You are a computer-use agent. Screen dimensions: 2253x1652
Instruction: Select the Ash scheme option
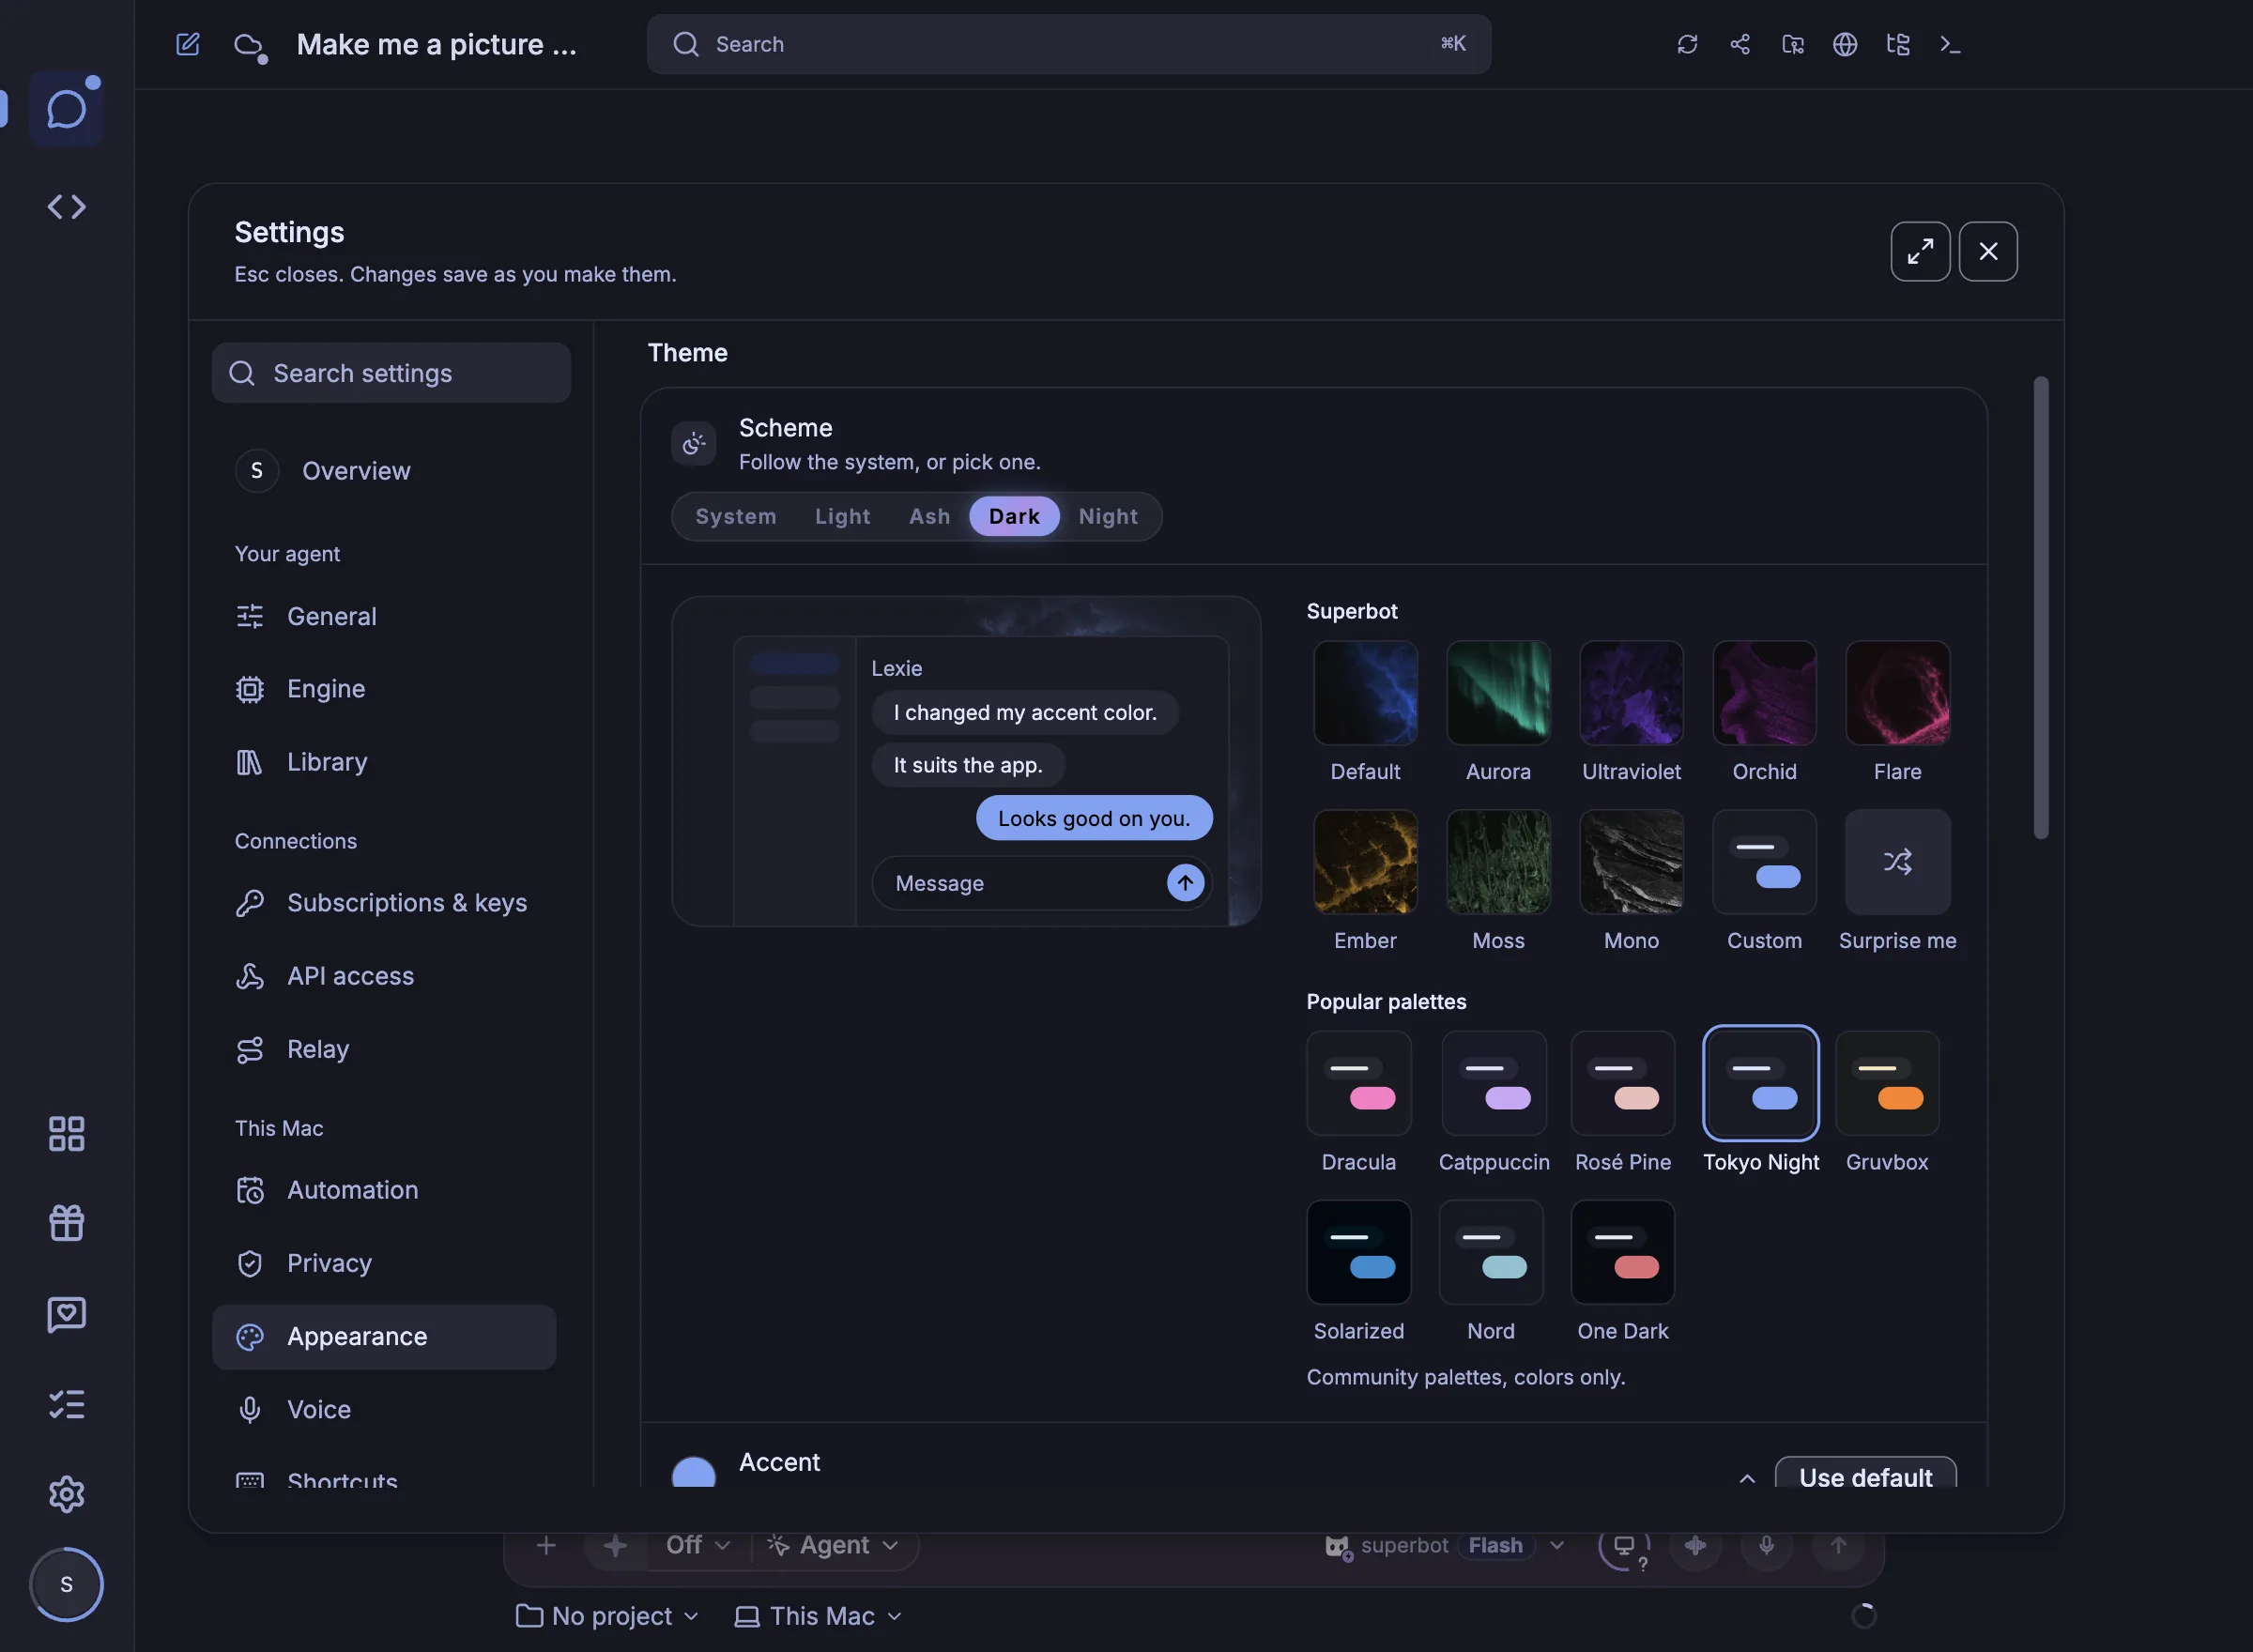click(x=929, y=516)
